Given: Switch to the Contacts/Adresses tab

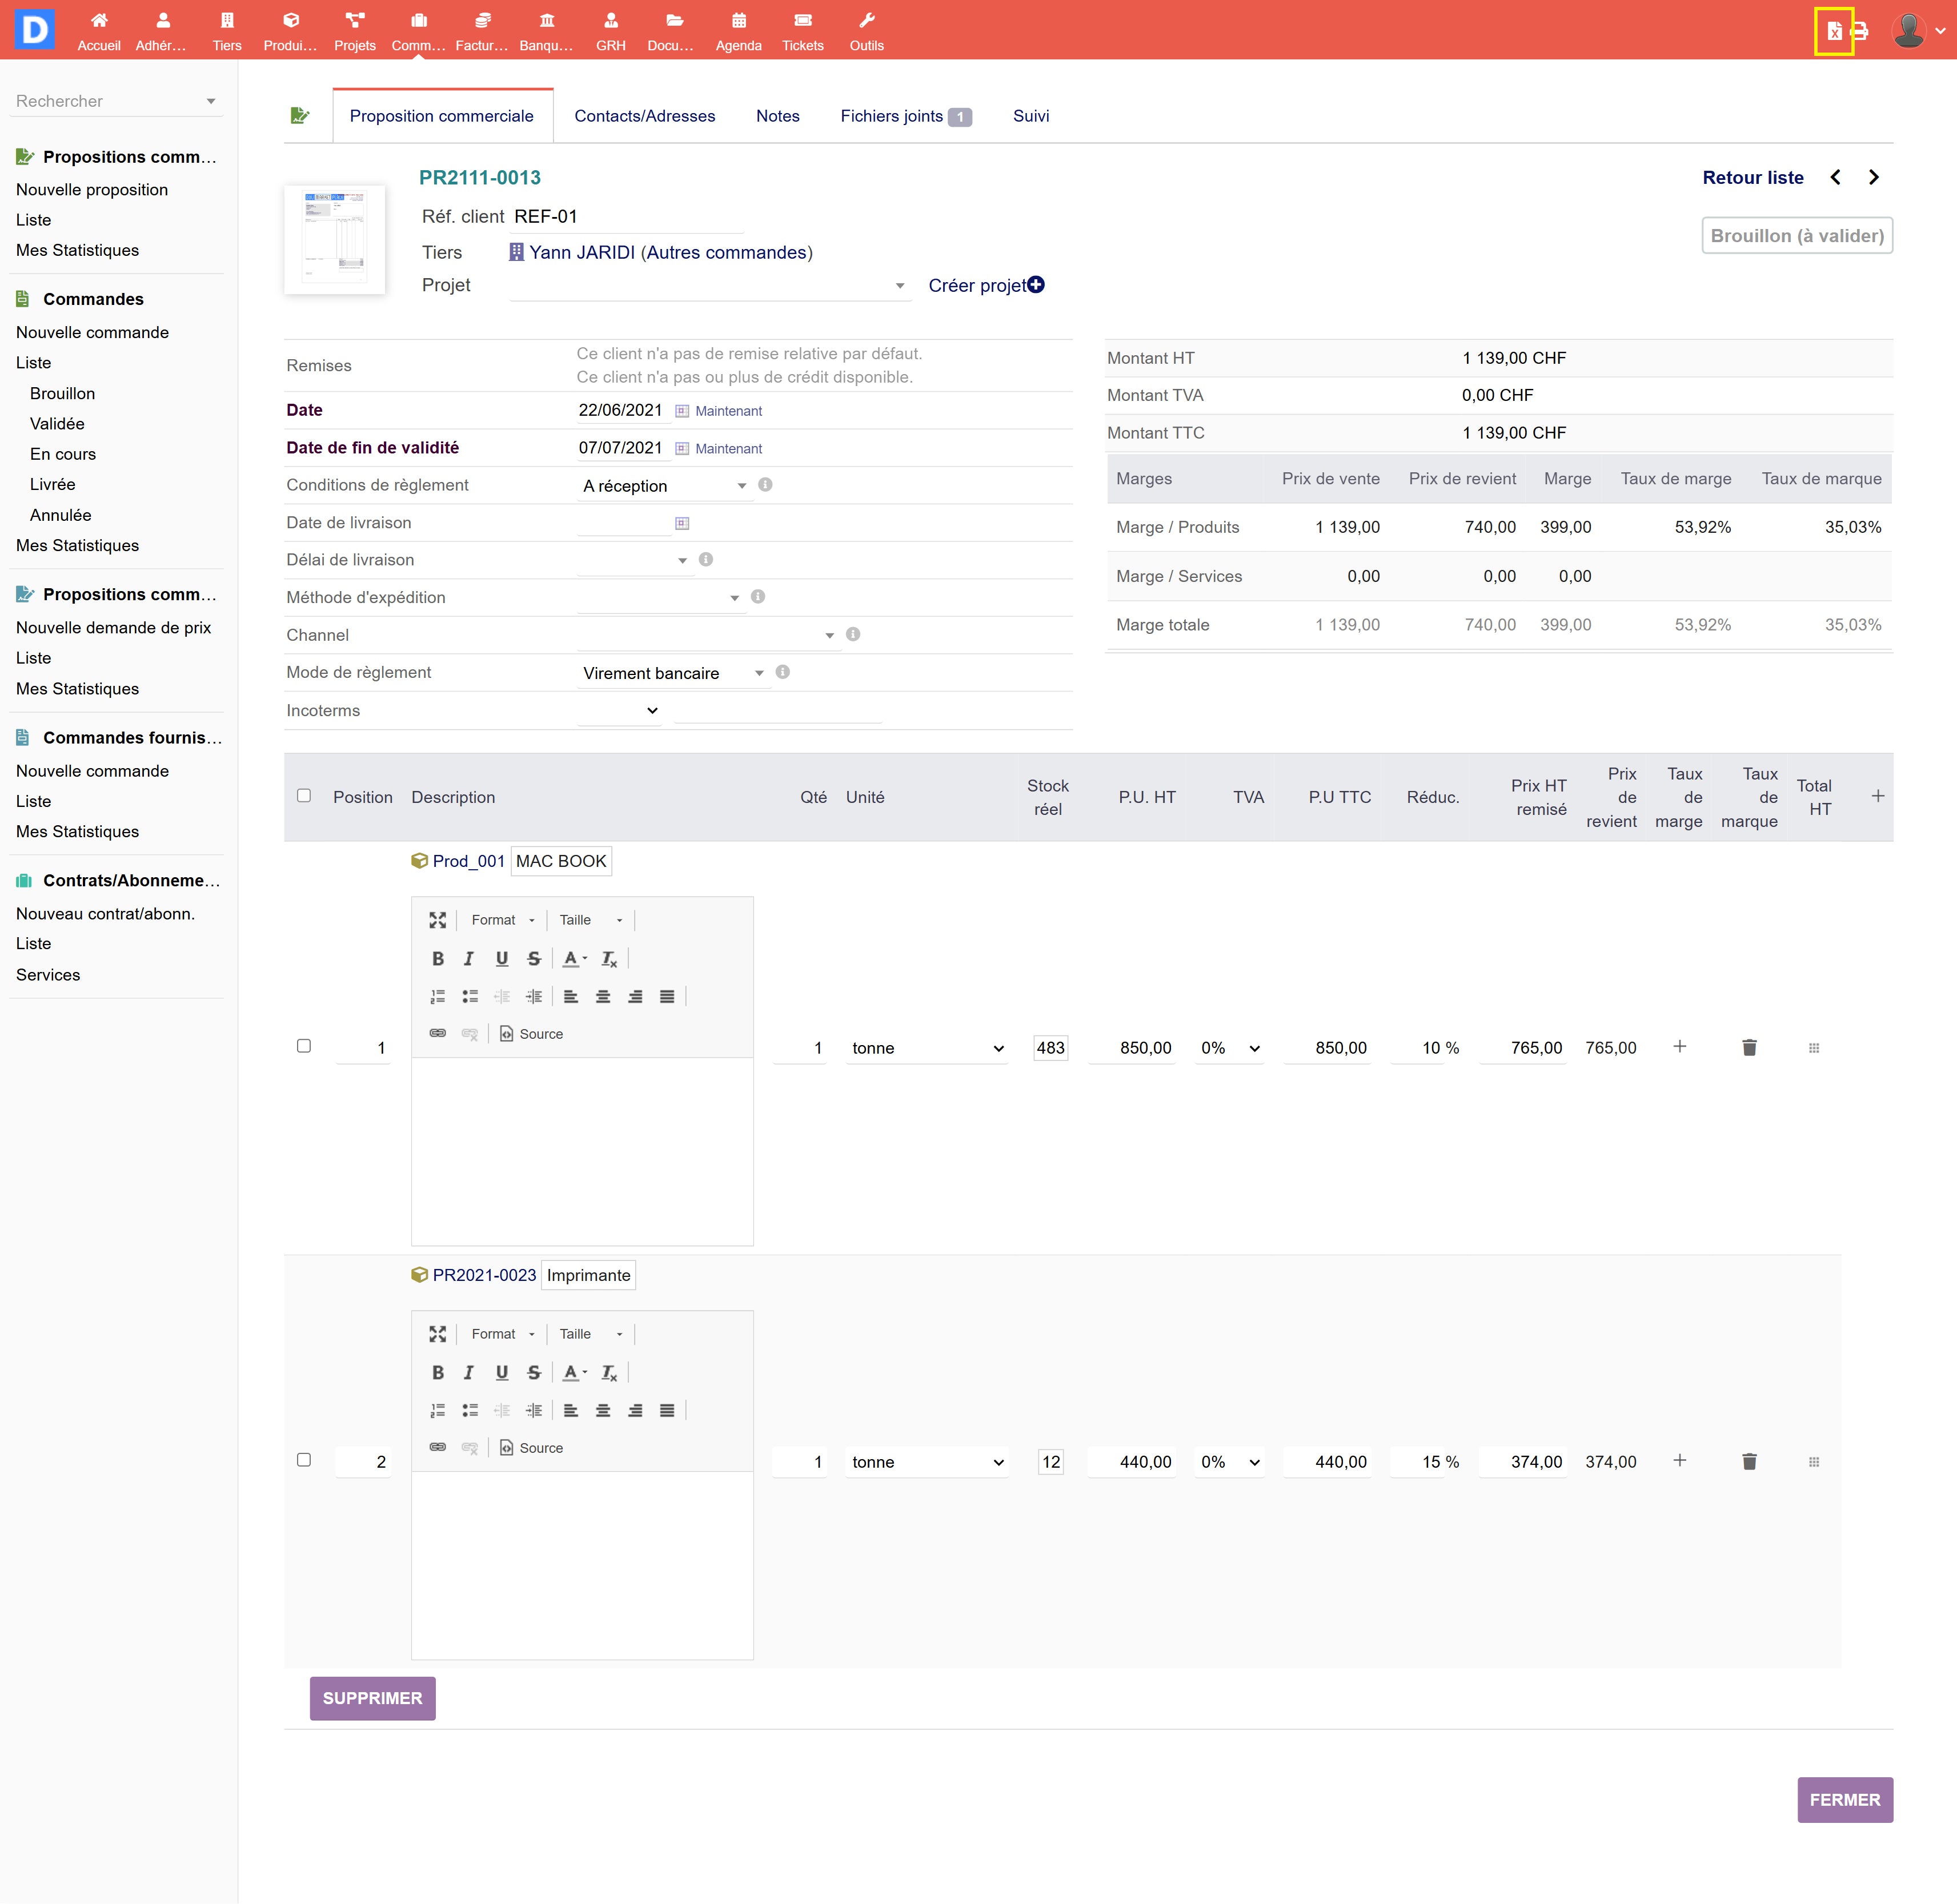Looking at the screenshot, I should 644,116.
